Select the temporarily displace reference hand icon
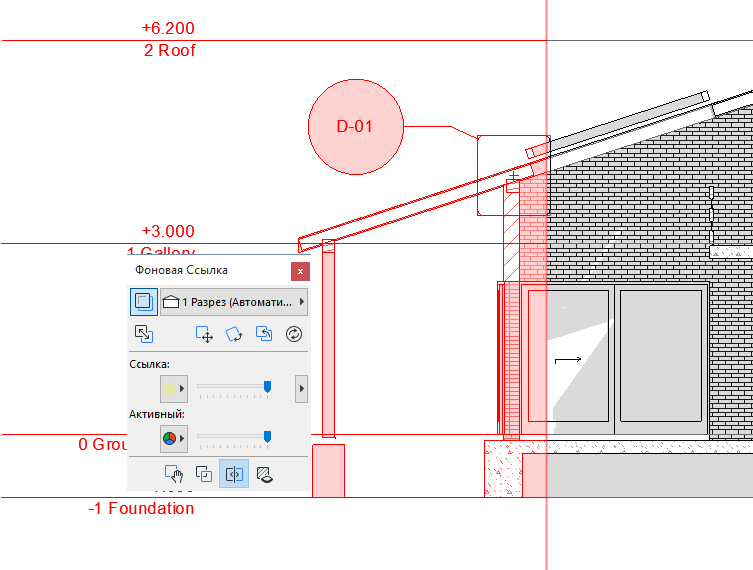 174,474
